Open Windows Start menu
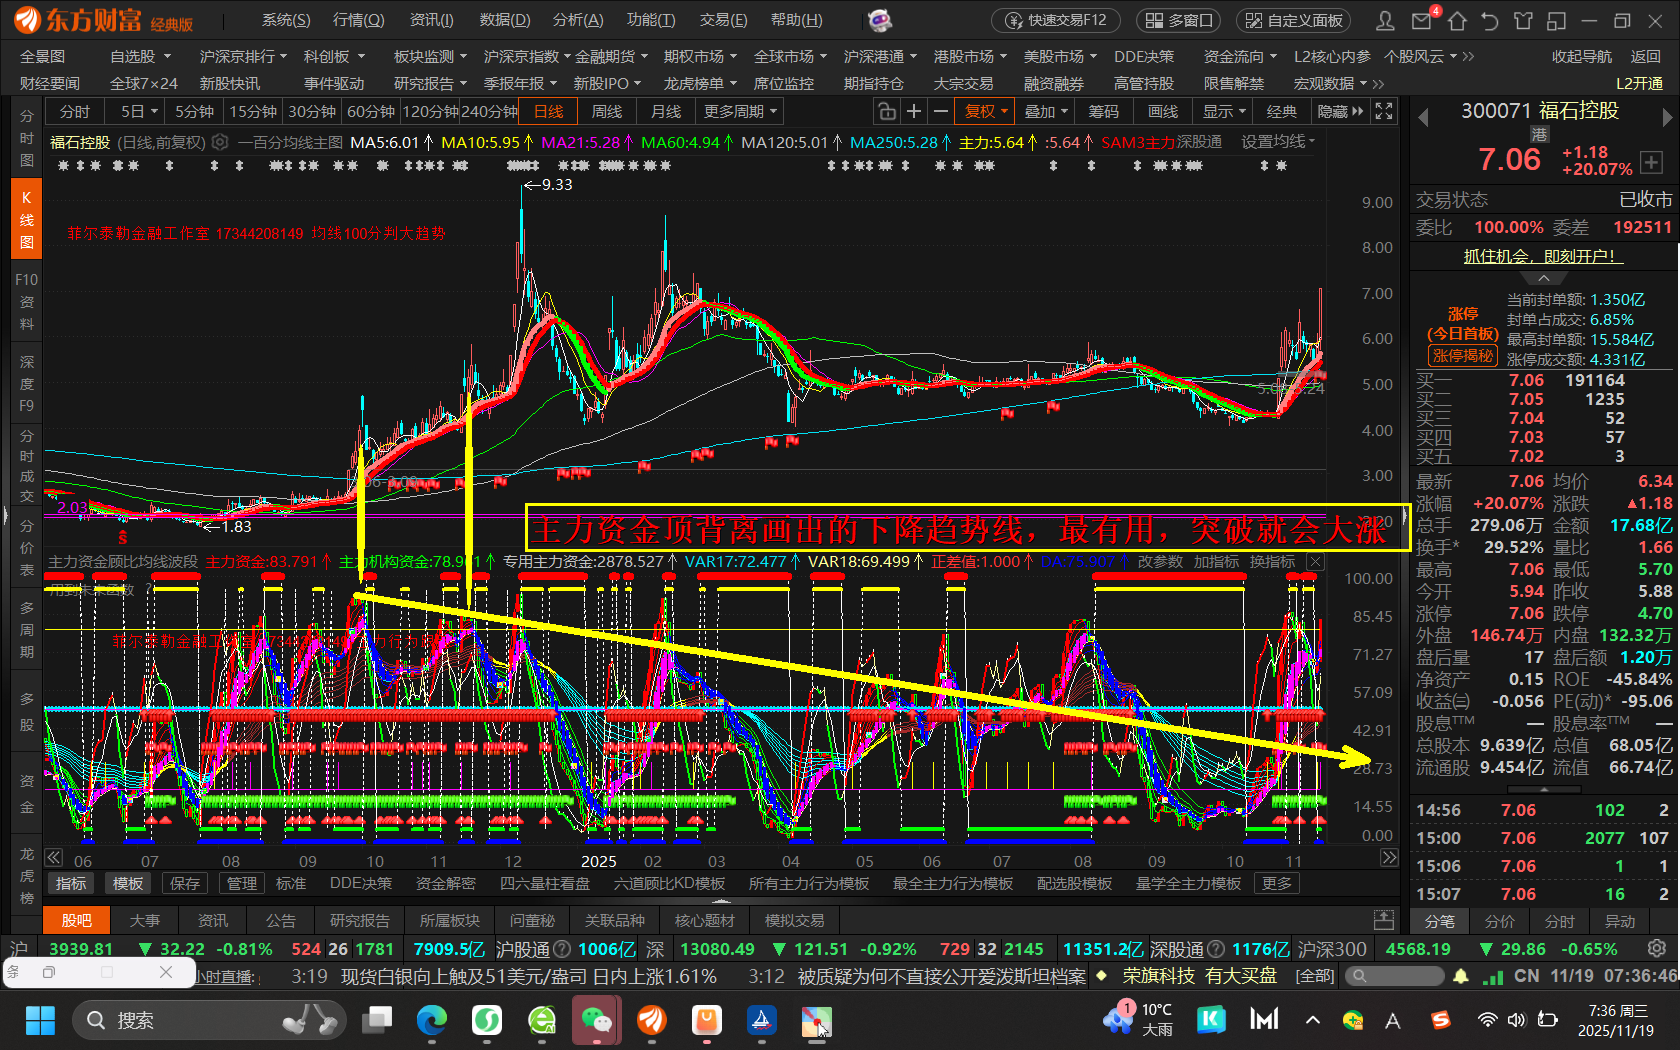 [40, 1020]
